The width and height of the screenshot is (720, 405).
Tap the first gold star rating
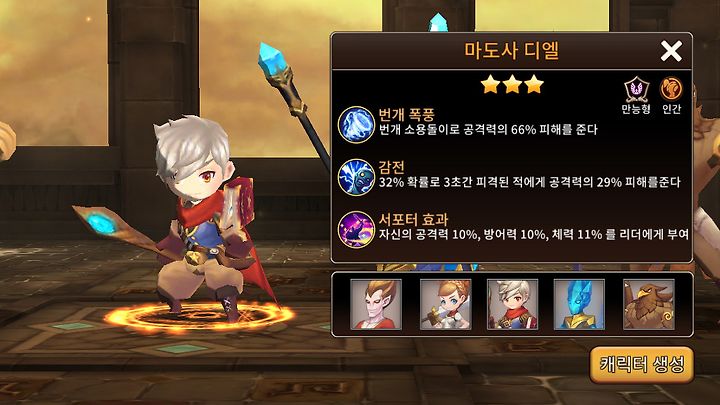click(490, 85)
